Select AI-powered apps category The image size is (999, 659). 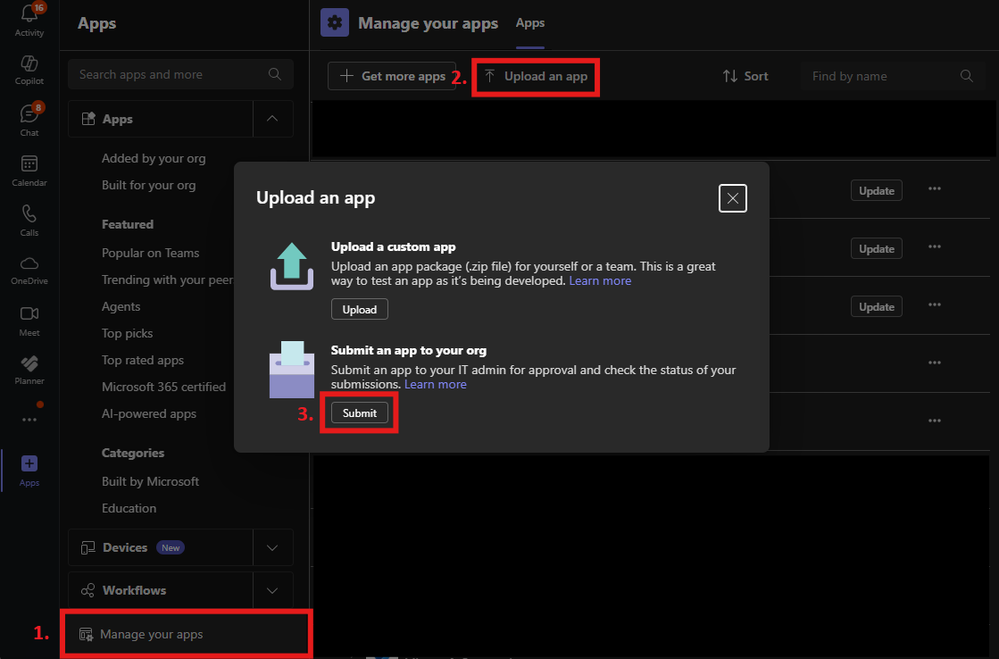[x=149, y=414]
